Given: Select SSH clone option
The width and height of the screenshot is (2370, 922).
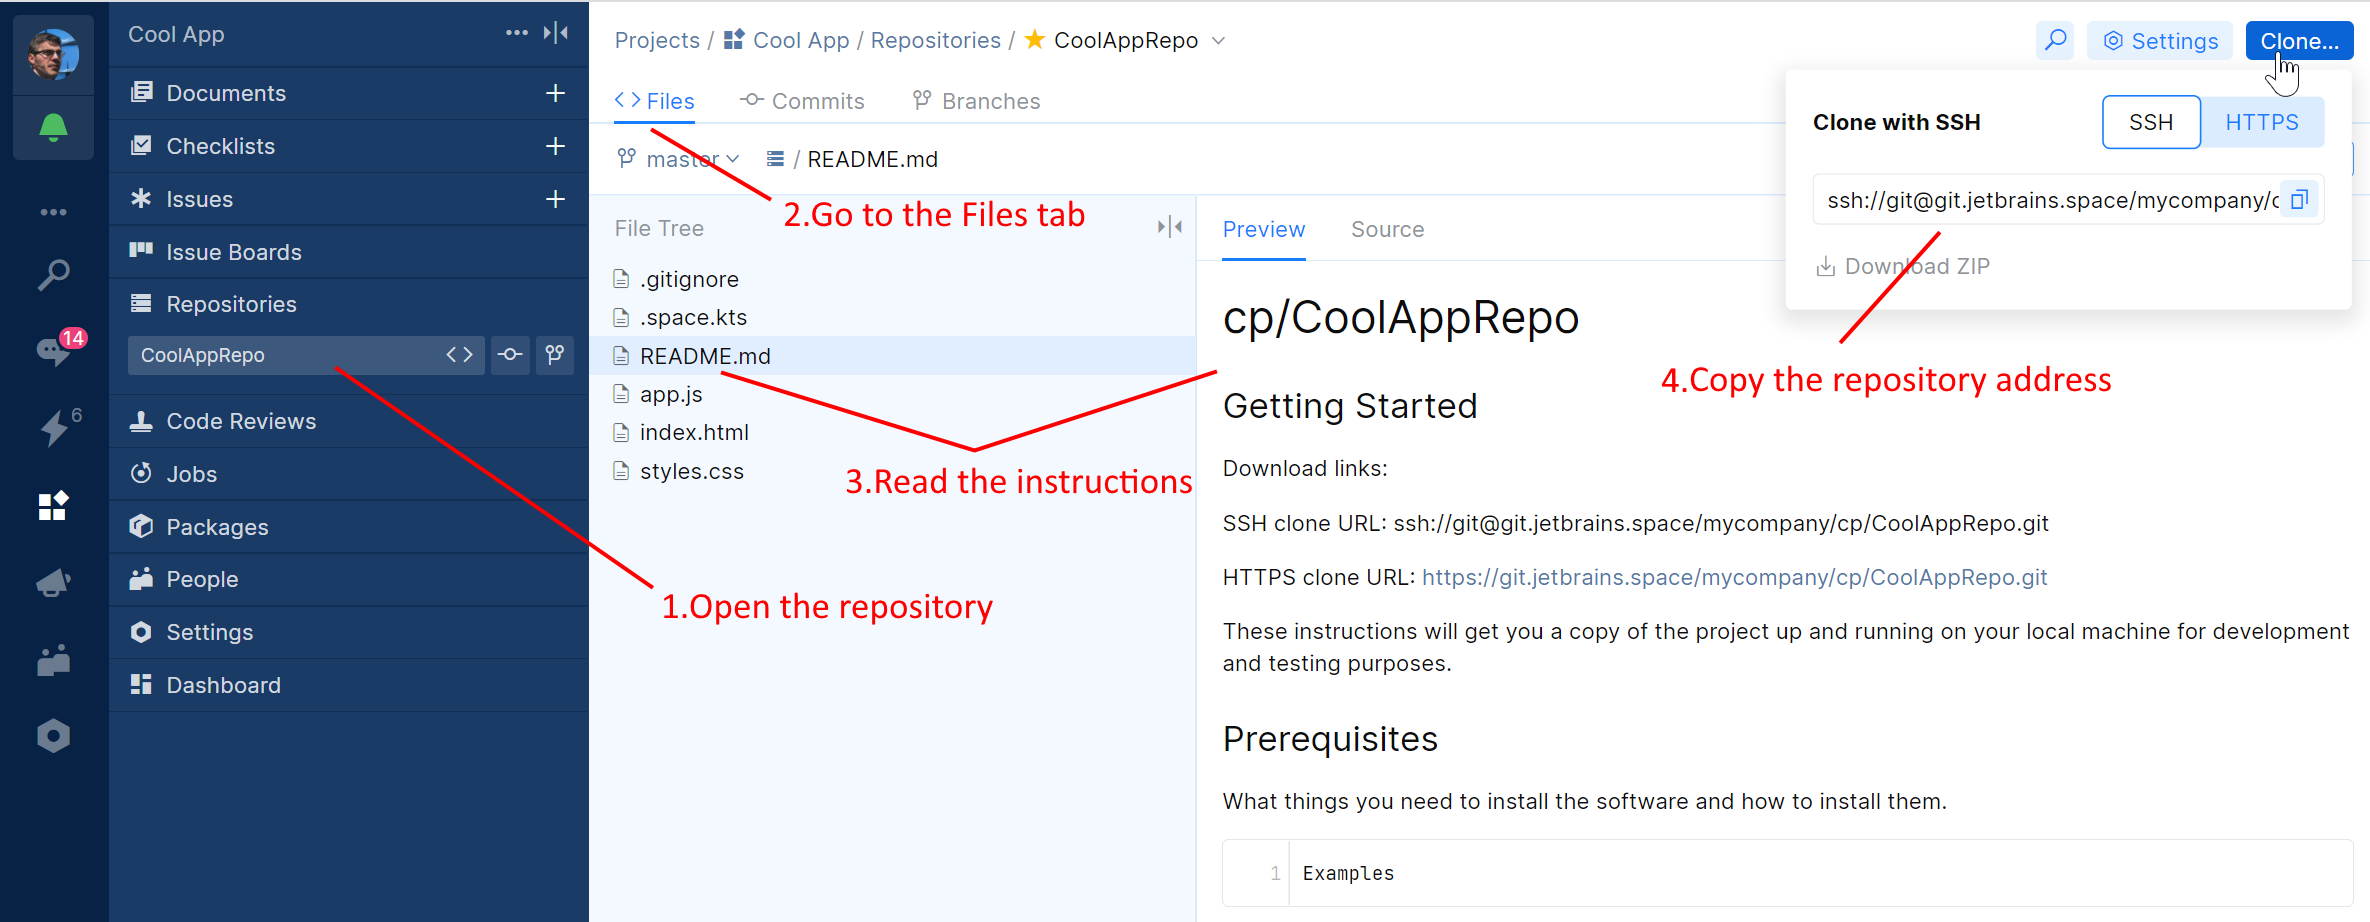Looking at the screenshot, I should [2151, 122].
